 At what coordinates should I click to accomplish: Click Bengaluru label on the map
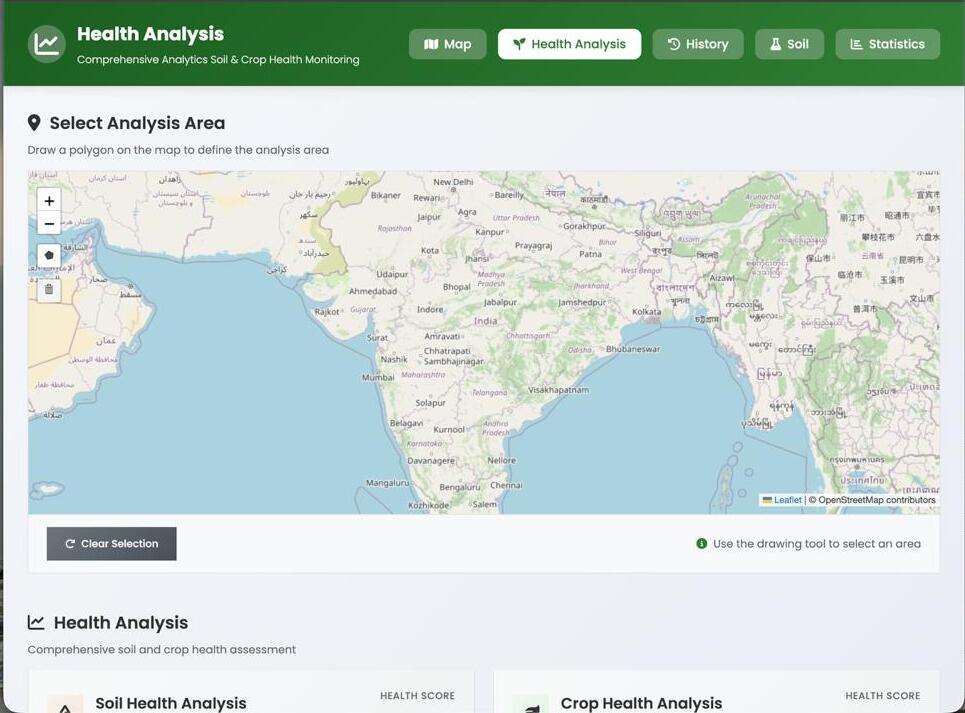(459, 487)
